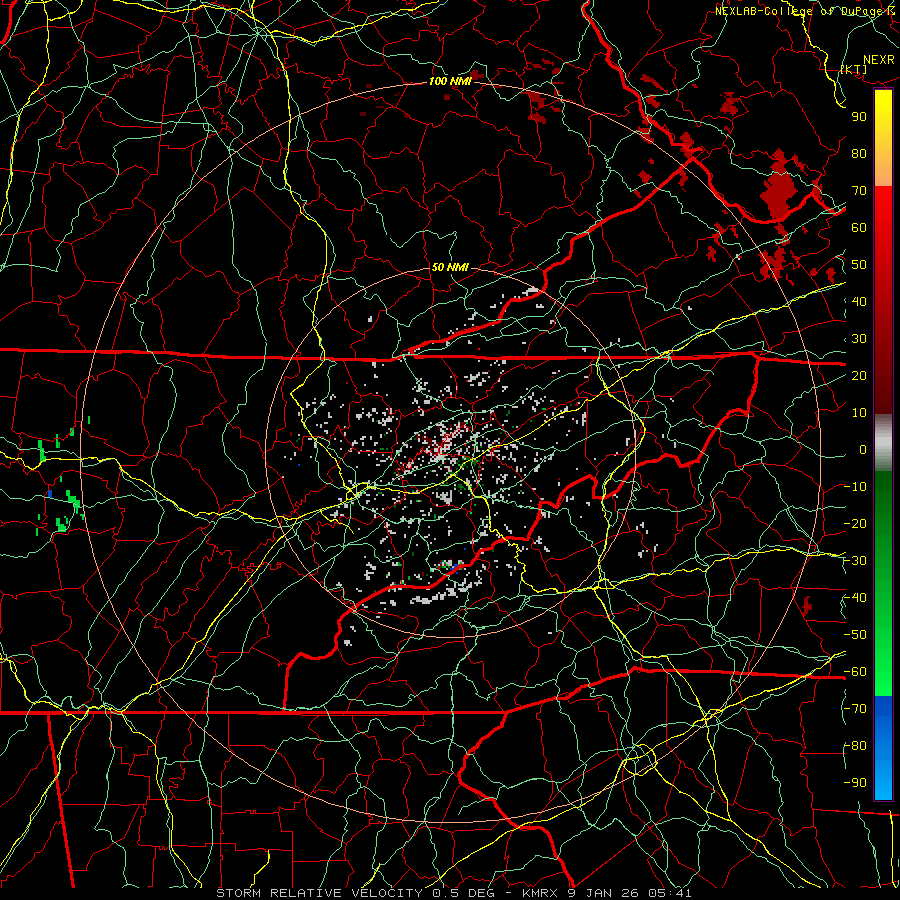Pick the bright green band near -60
The width and height of the screenshot is (900, 900).
coord(883,674)
